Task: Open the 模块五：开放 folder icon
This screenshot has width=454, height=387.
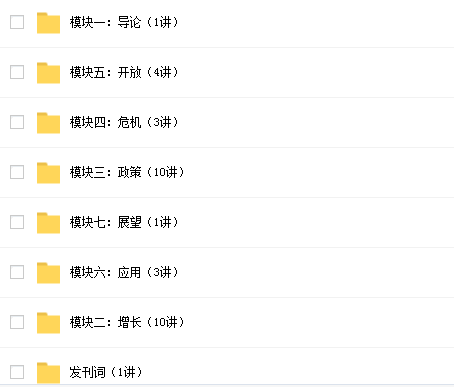Action: pos(48,73)
